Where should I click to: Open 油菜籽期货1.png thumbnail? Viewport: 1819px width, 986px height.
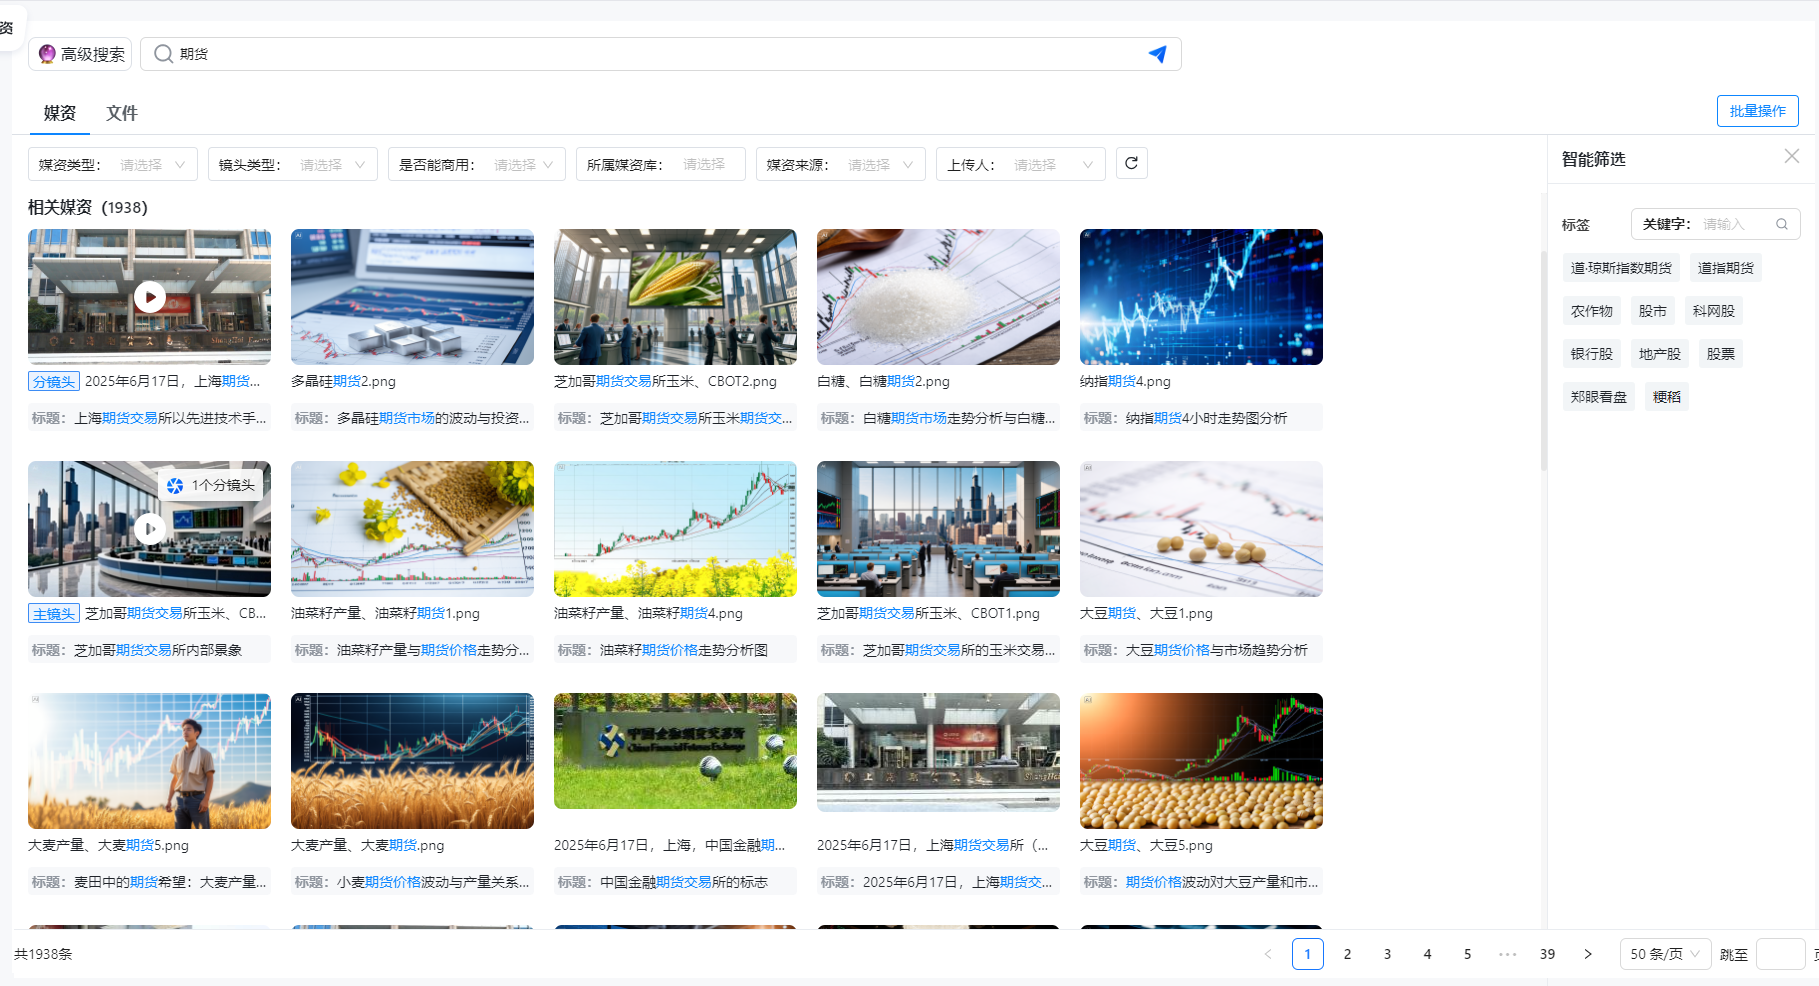point(412,529)
